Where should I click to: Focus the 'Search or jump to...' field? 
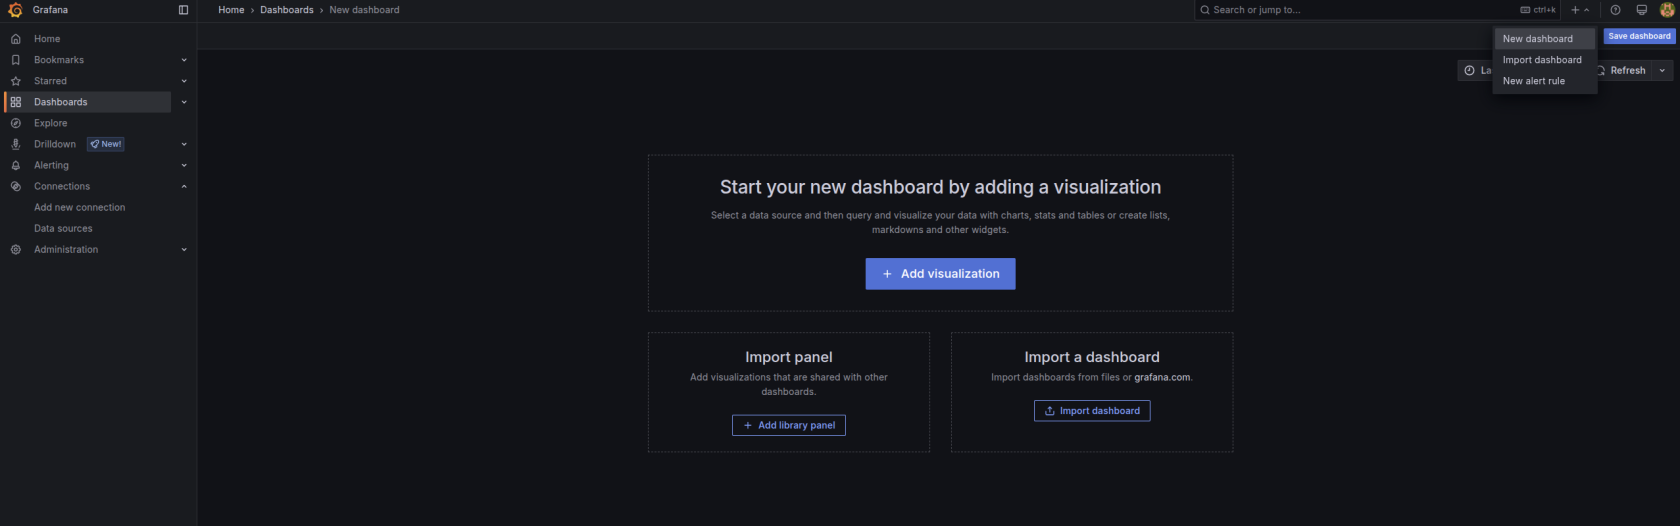[1378, 10]
